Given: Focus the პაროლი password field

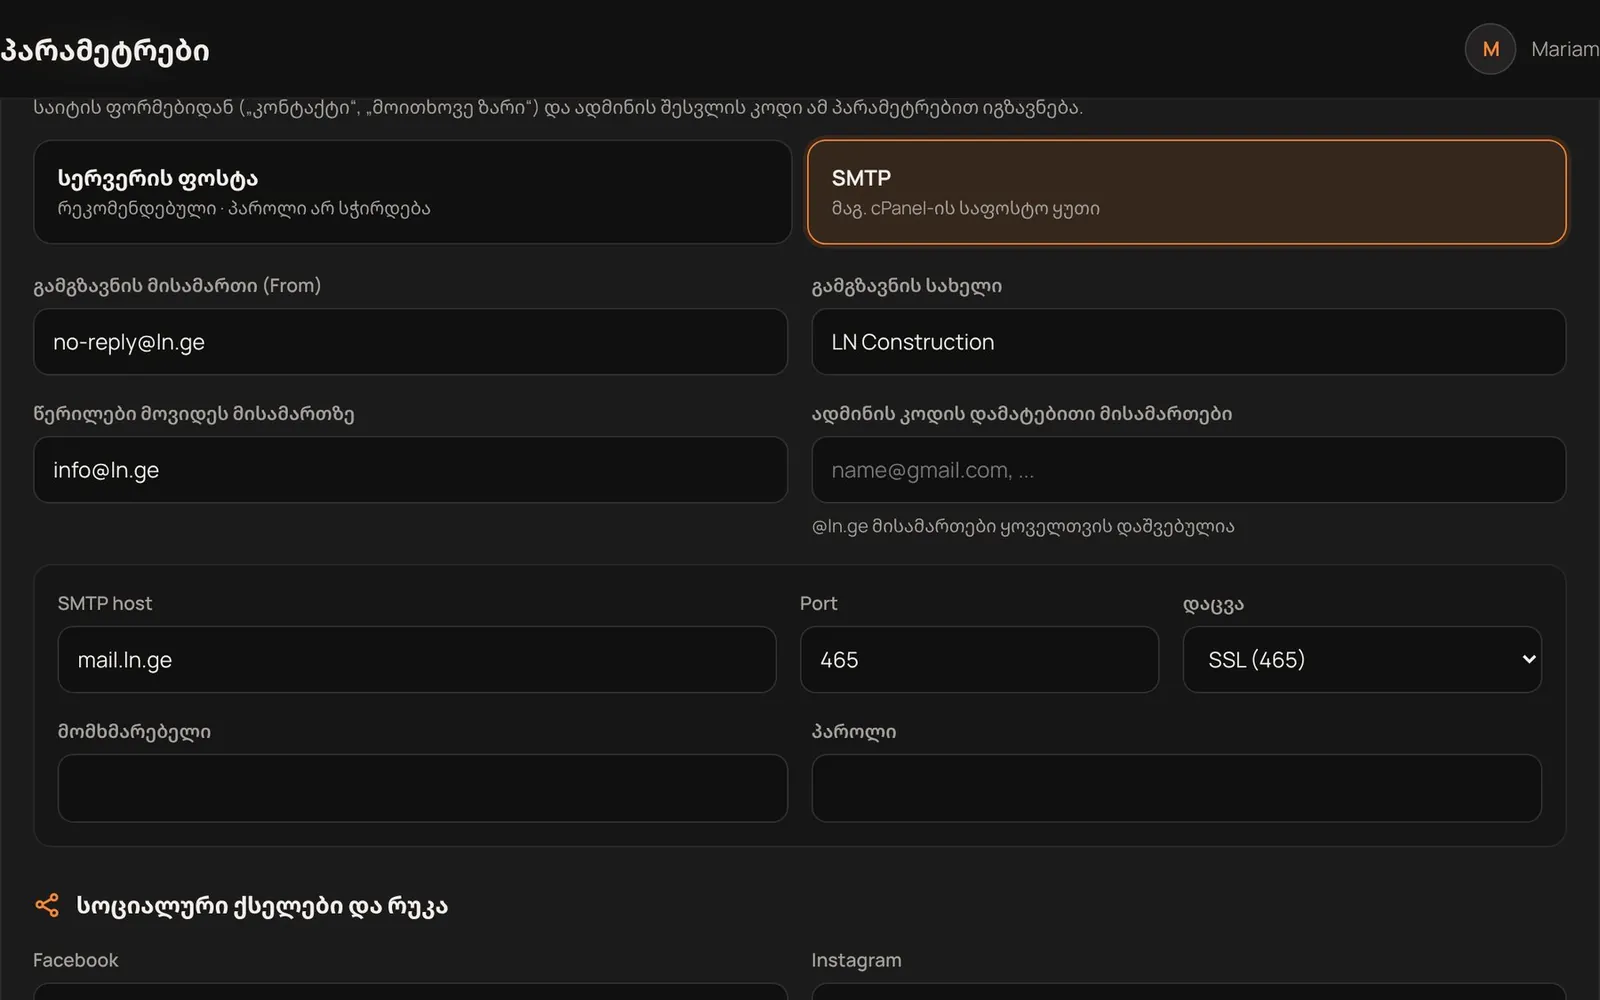Looking at the screenshot, I should point(1176,788).
